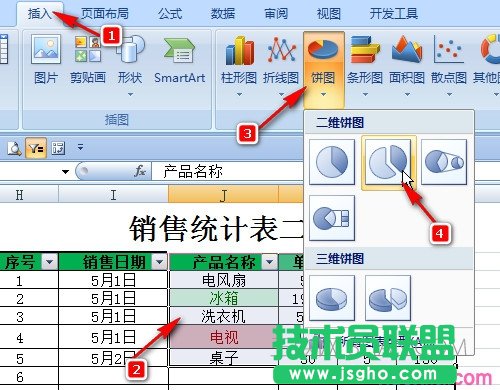Click the formula bar showing 产品名称
The image size is (500, 390).
point(227,172)
